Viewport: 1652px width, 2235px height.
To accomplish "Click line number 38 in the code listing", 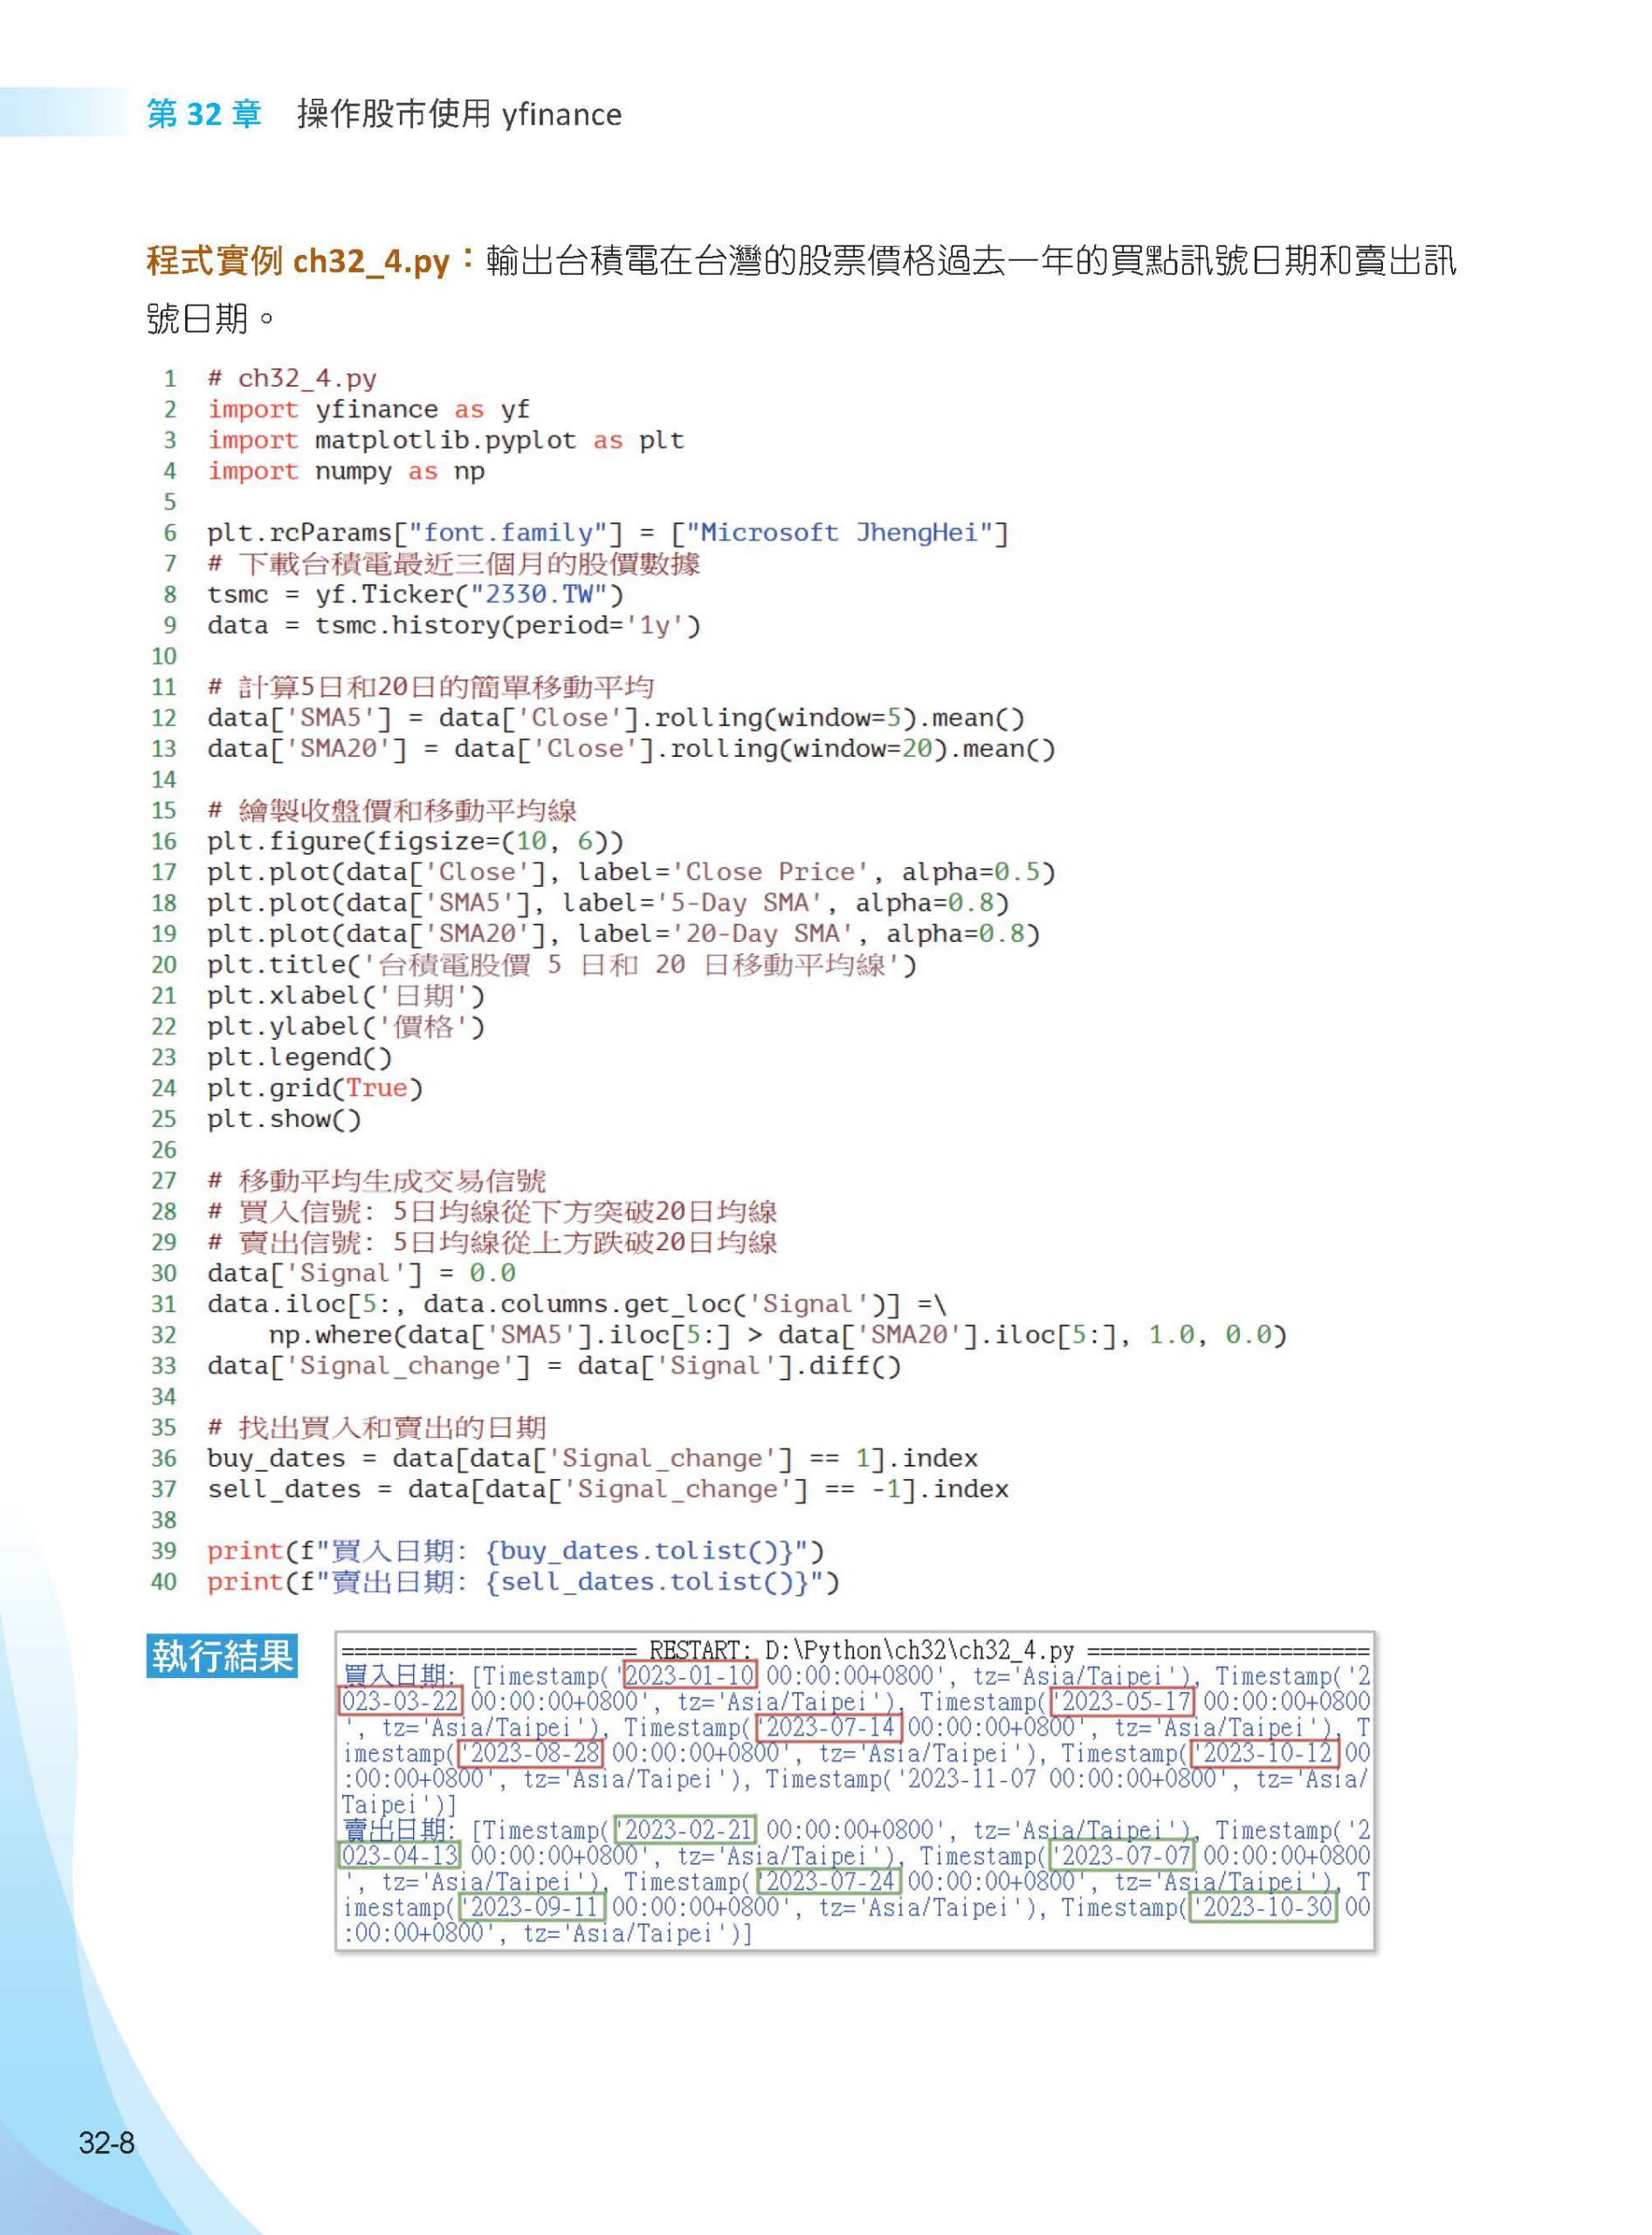I will (164, 1521).
